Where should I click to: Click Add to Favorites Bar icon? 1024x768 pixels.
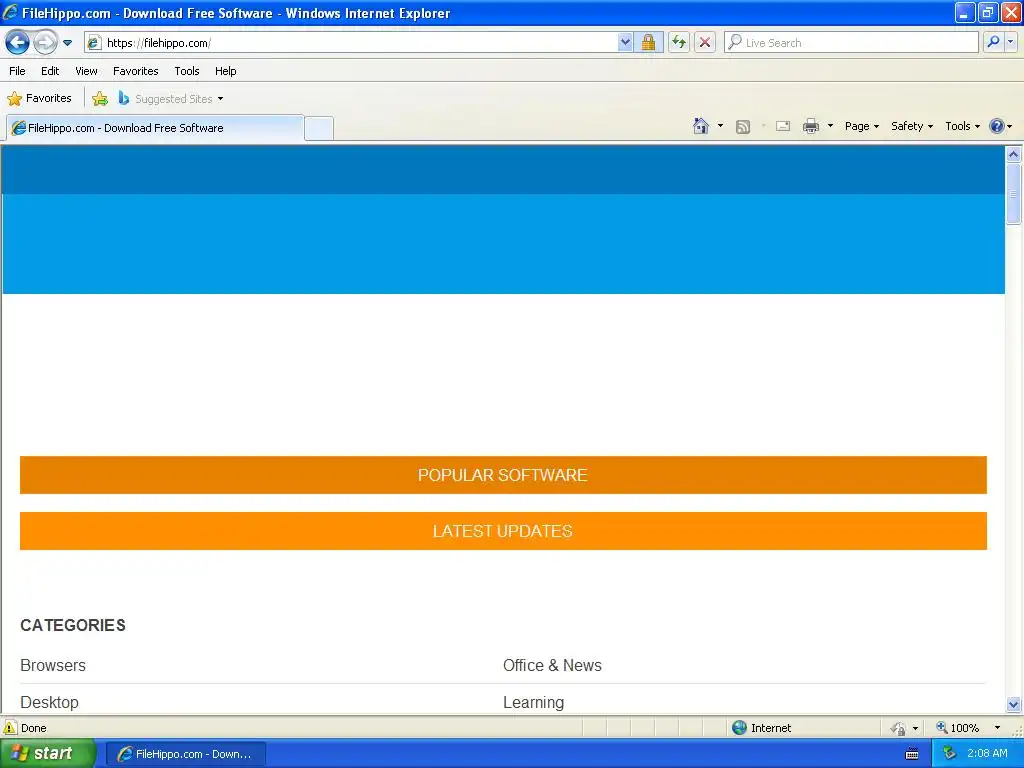100,99
